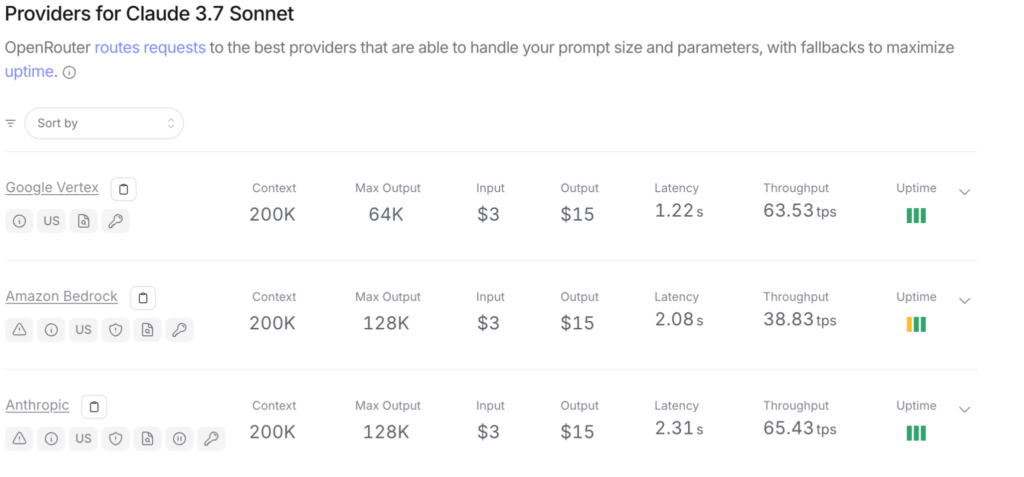
Task: Open the uptime link
Action: [x=29, y=72]
